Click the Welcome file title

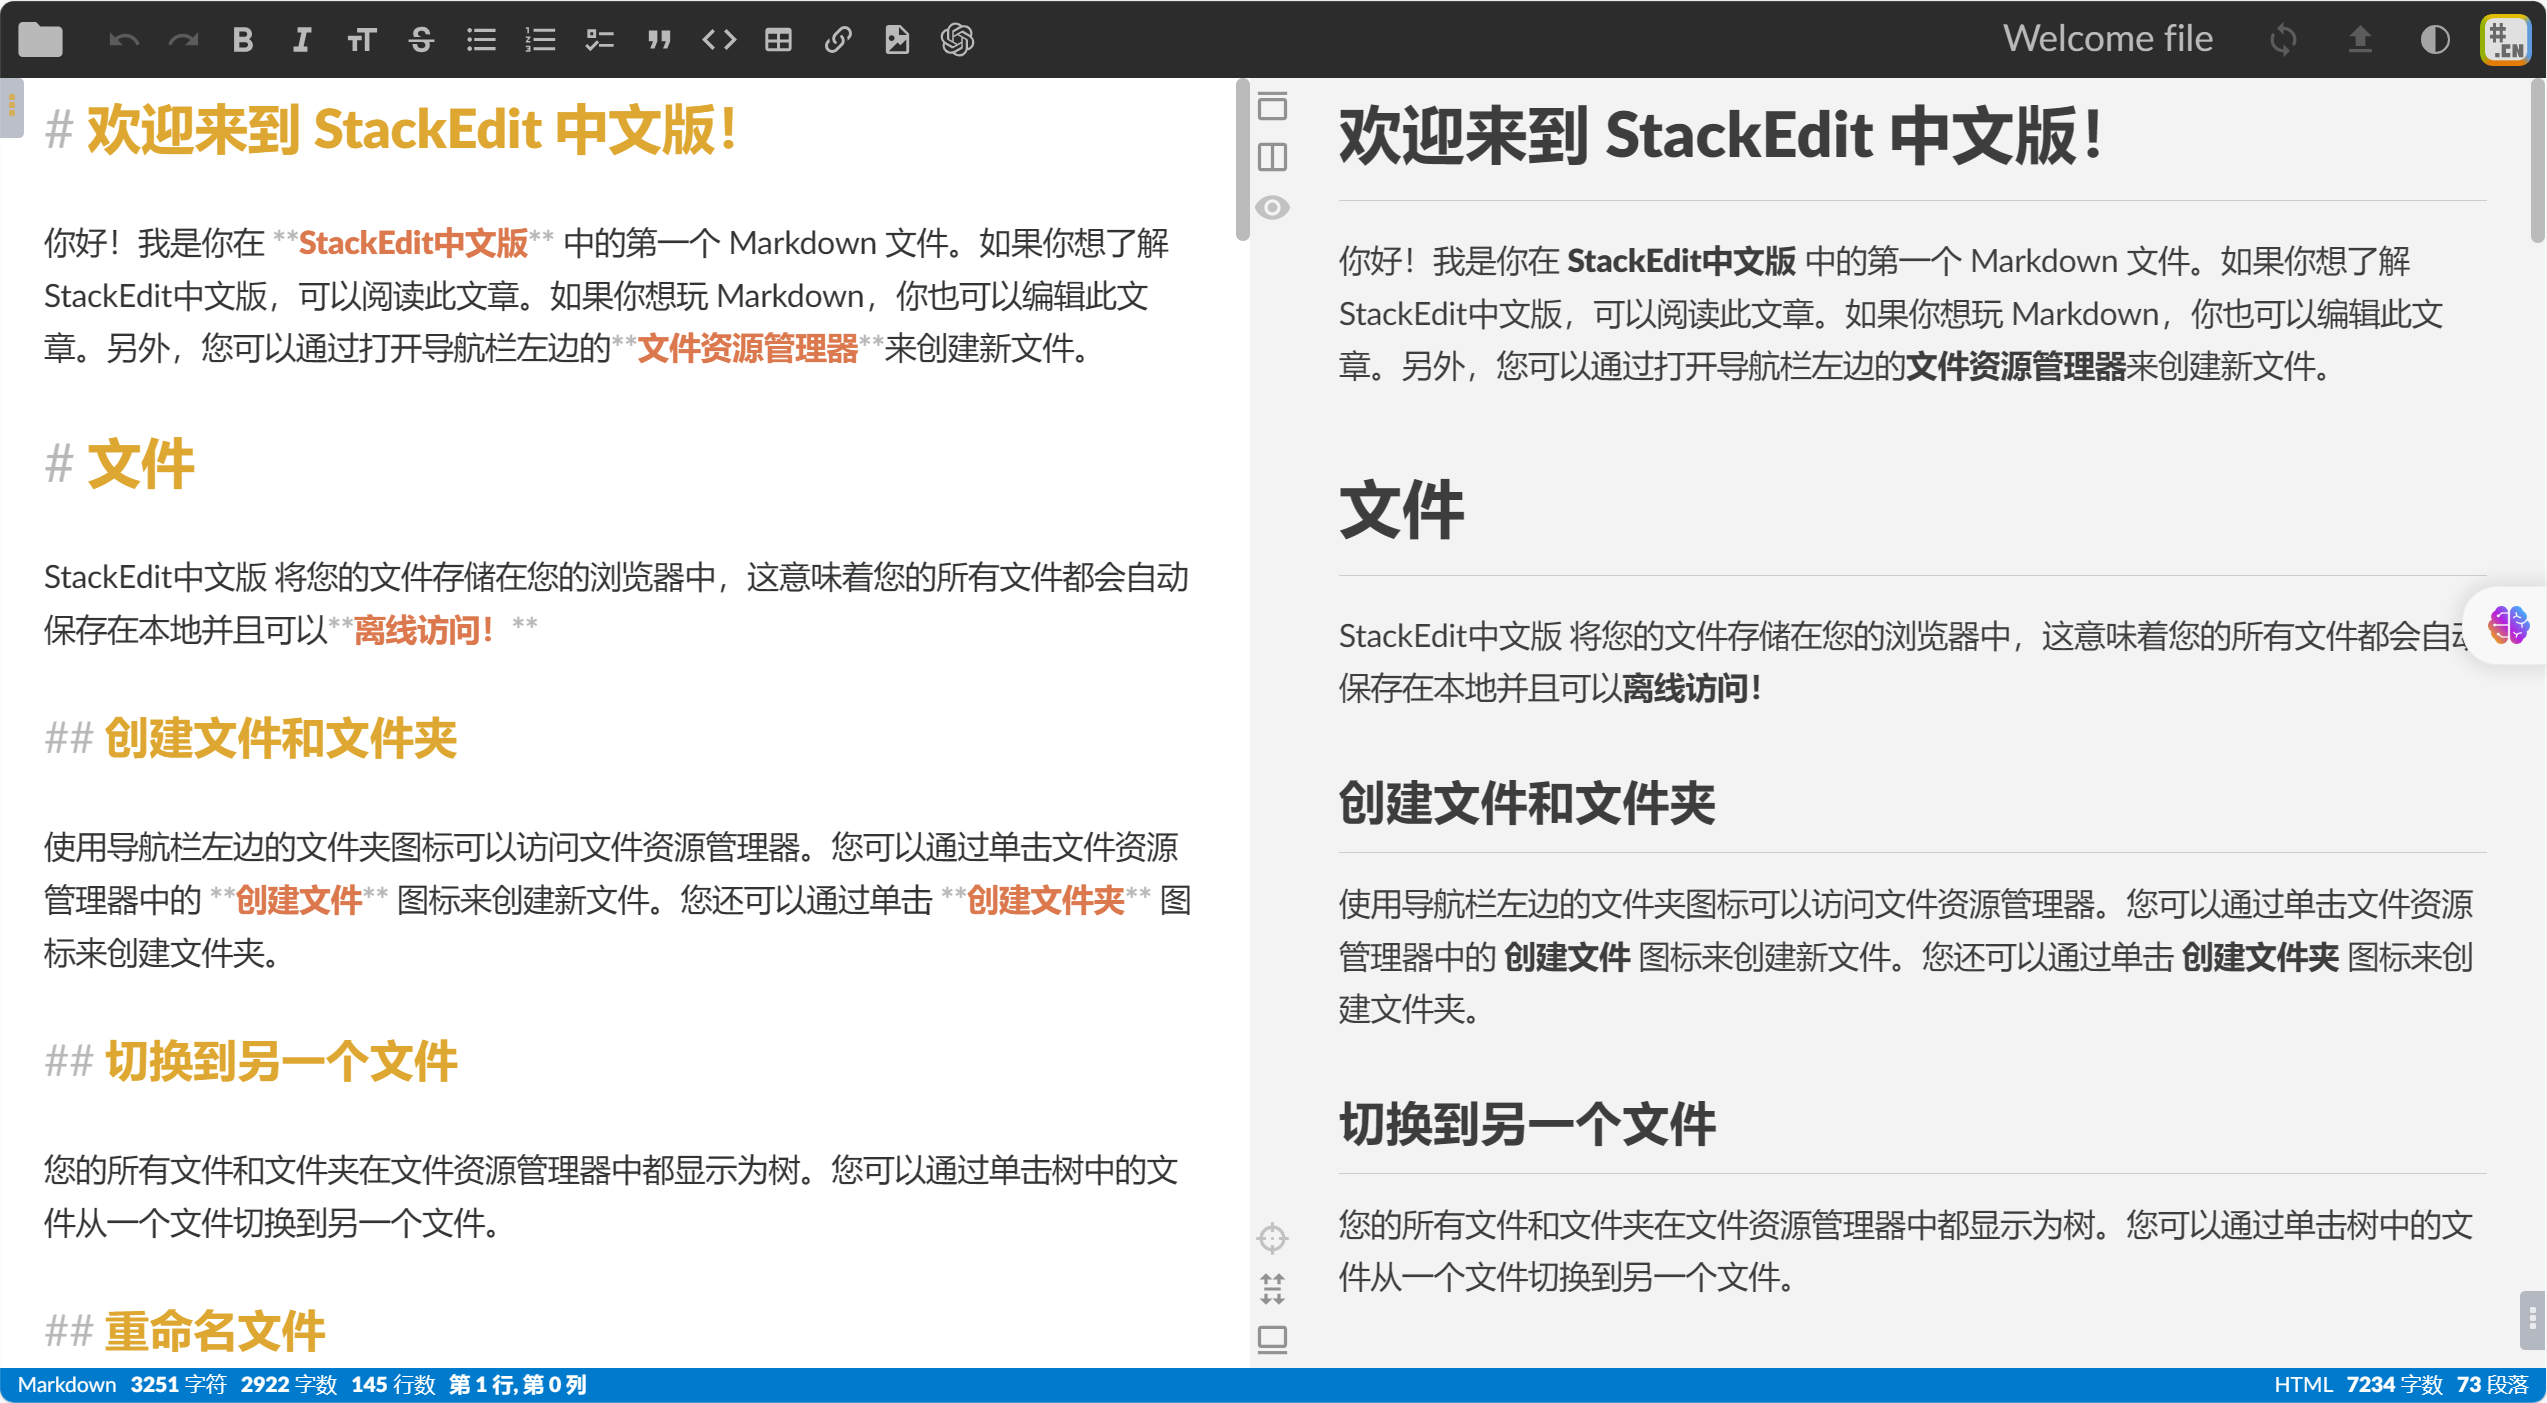(x=2107, y=39)
